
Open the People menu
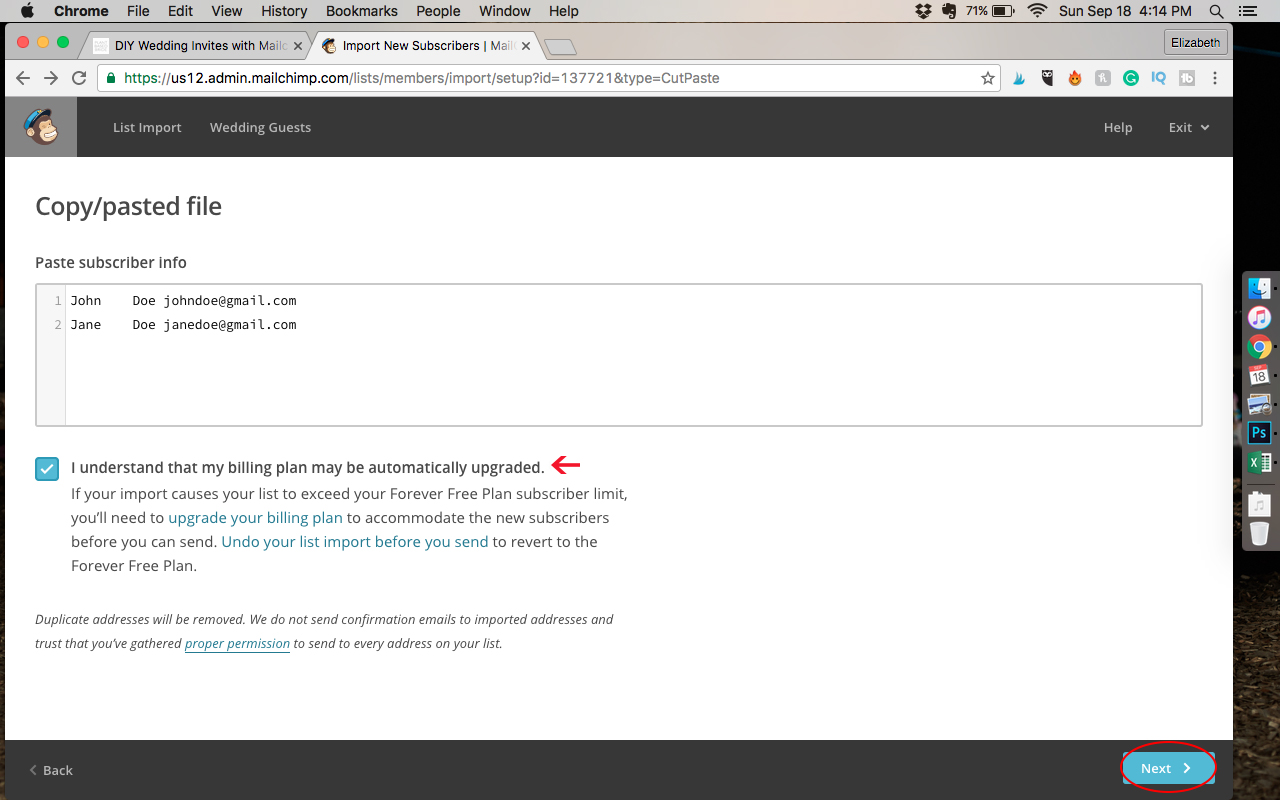[438, 11]
